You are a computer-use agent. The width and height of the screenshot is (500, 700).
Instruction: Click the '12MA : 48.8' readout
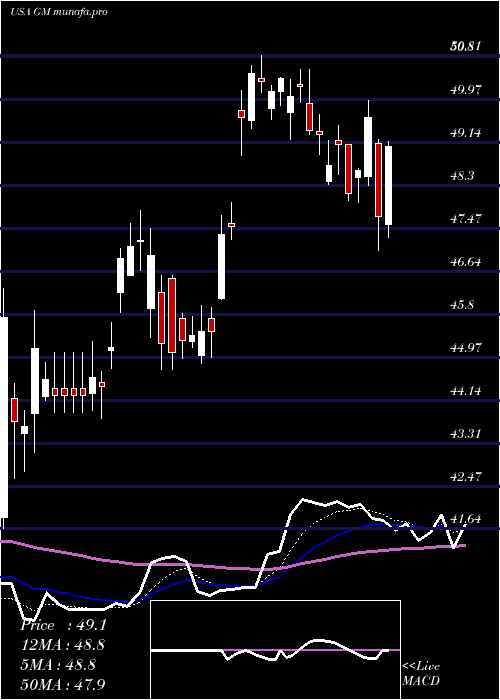pyautogui.click(x=63, y=645)
